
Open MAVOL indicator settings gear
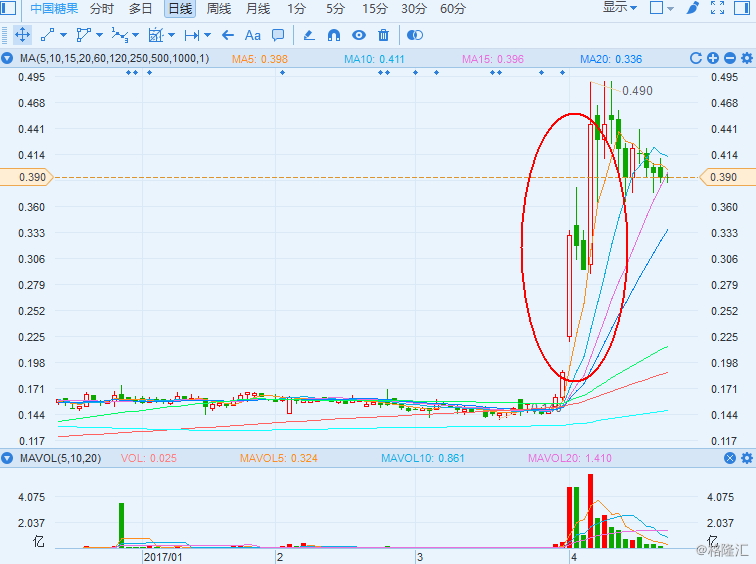[747, 458]
